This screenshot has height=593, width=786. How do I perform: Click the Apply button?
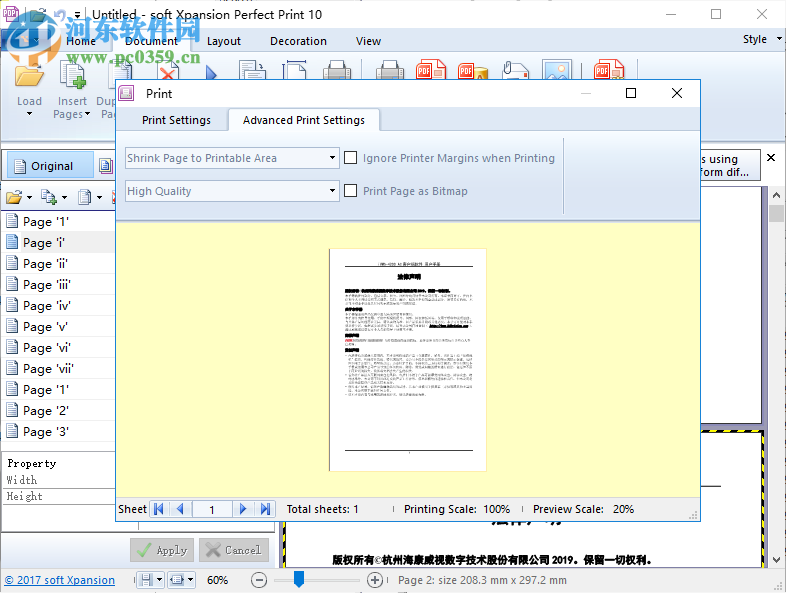[x=163, y=550]
